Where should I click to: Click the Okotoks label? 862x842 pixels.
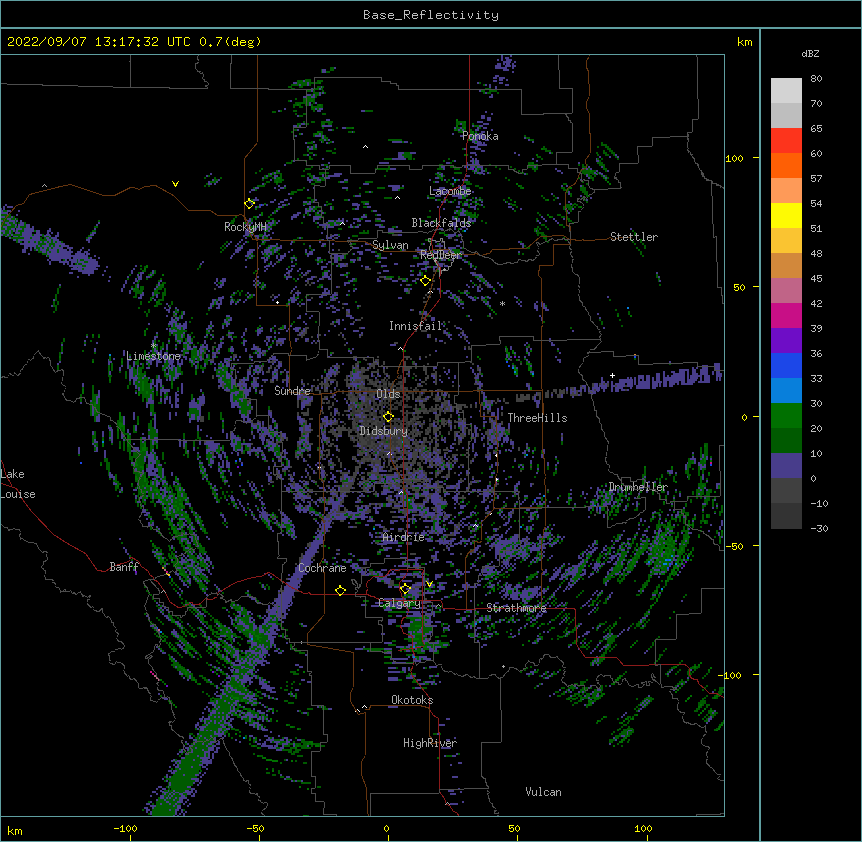tap(412, 700)
